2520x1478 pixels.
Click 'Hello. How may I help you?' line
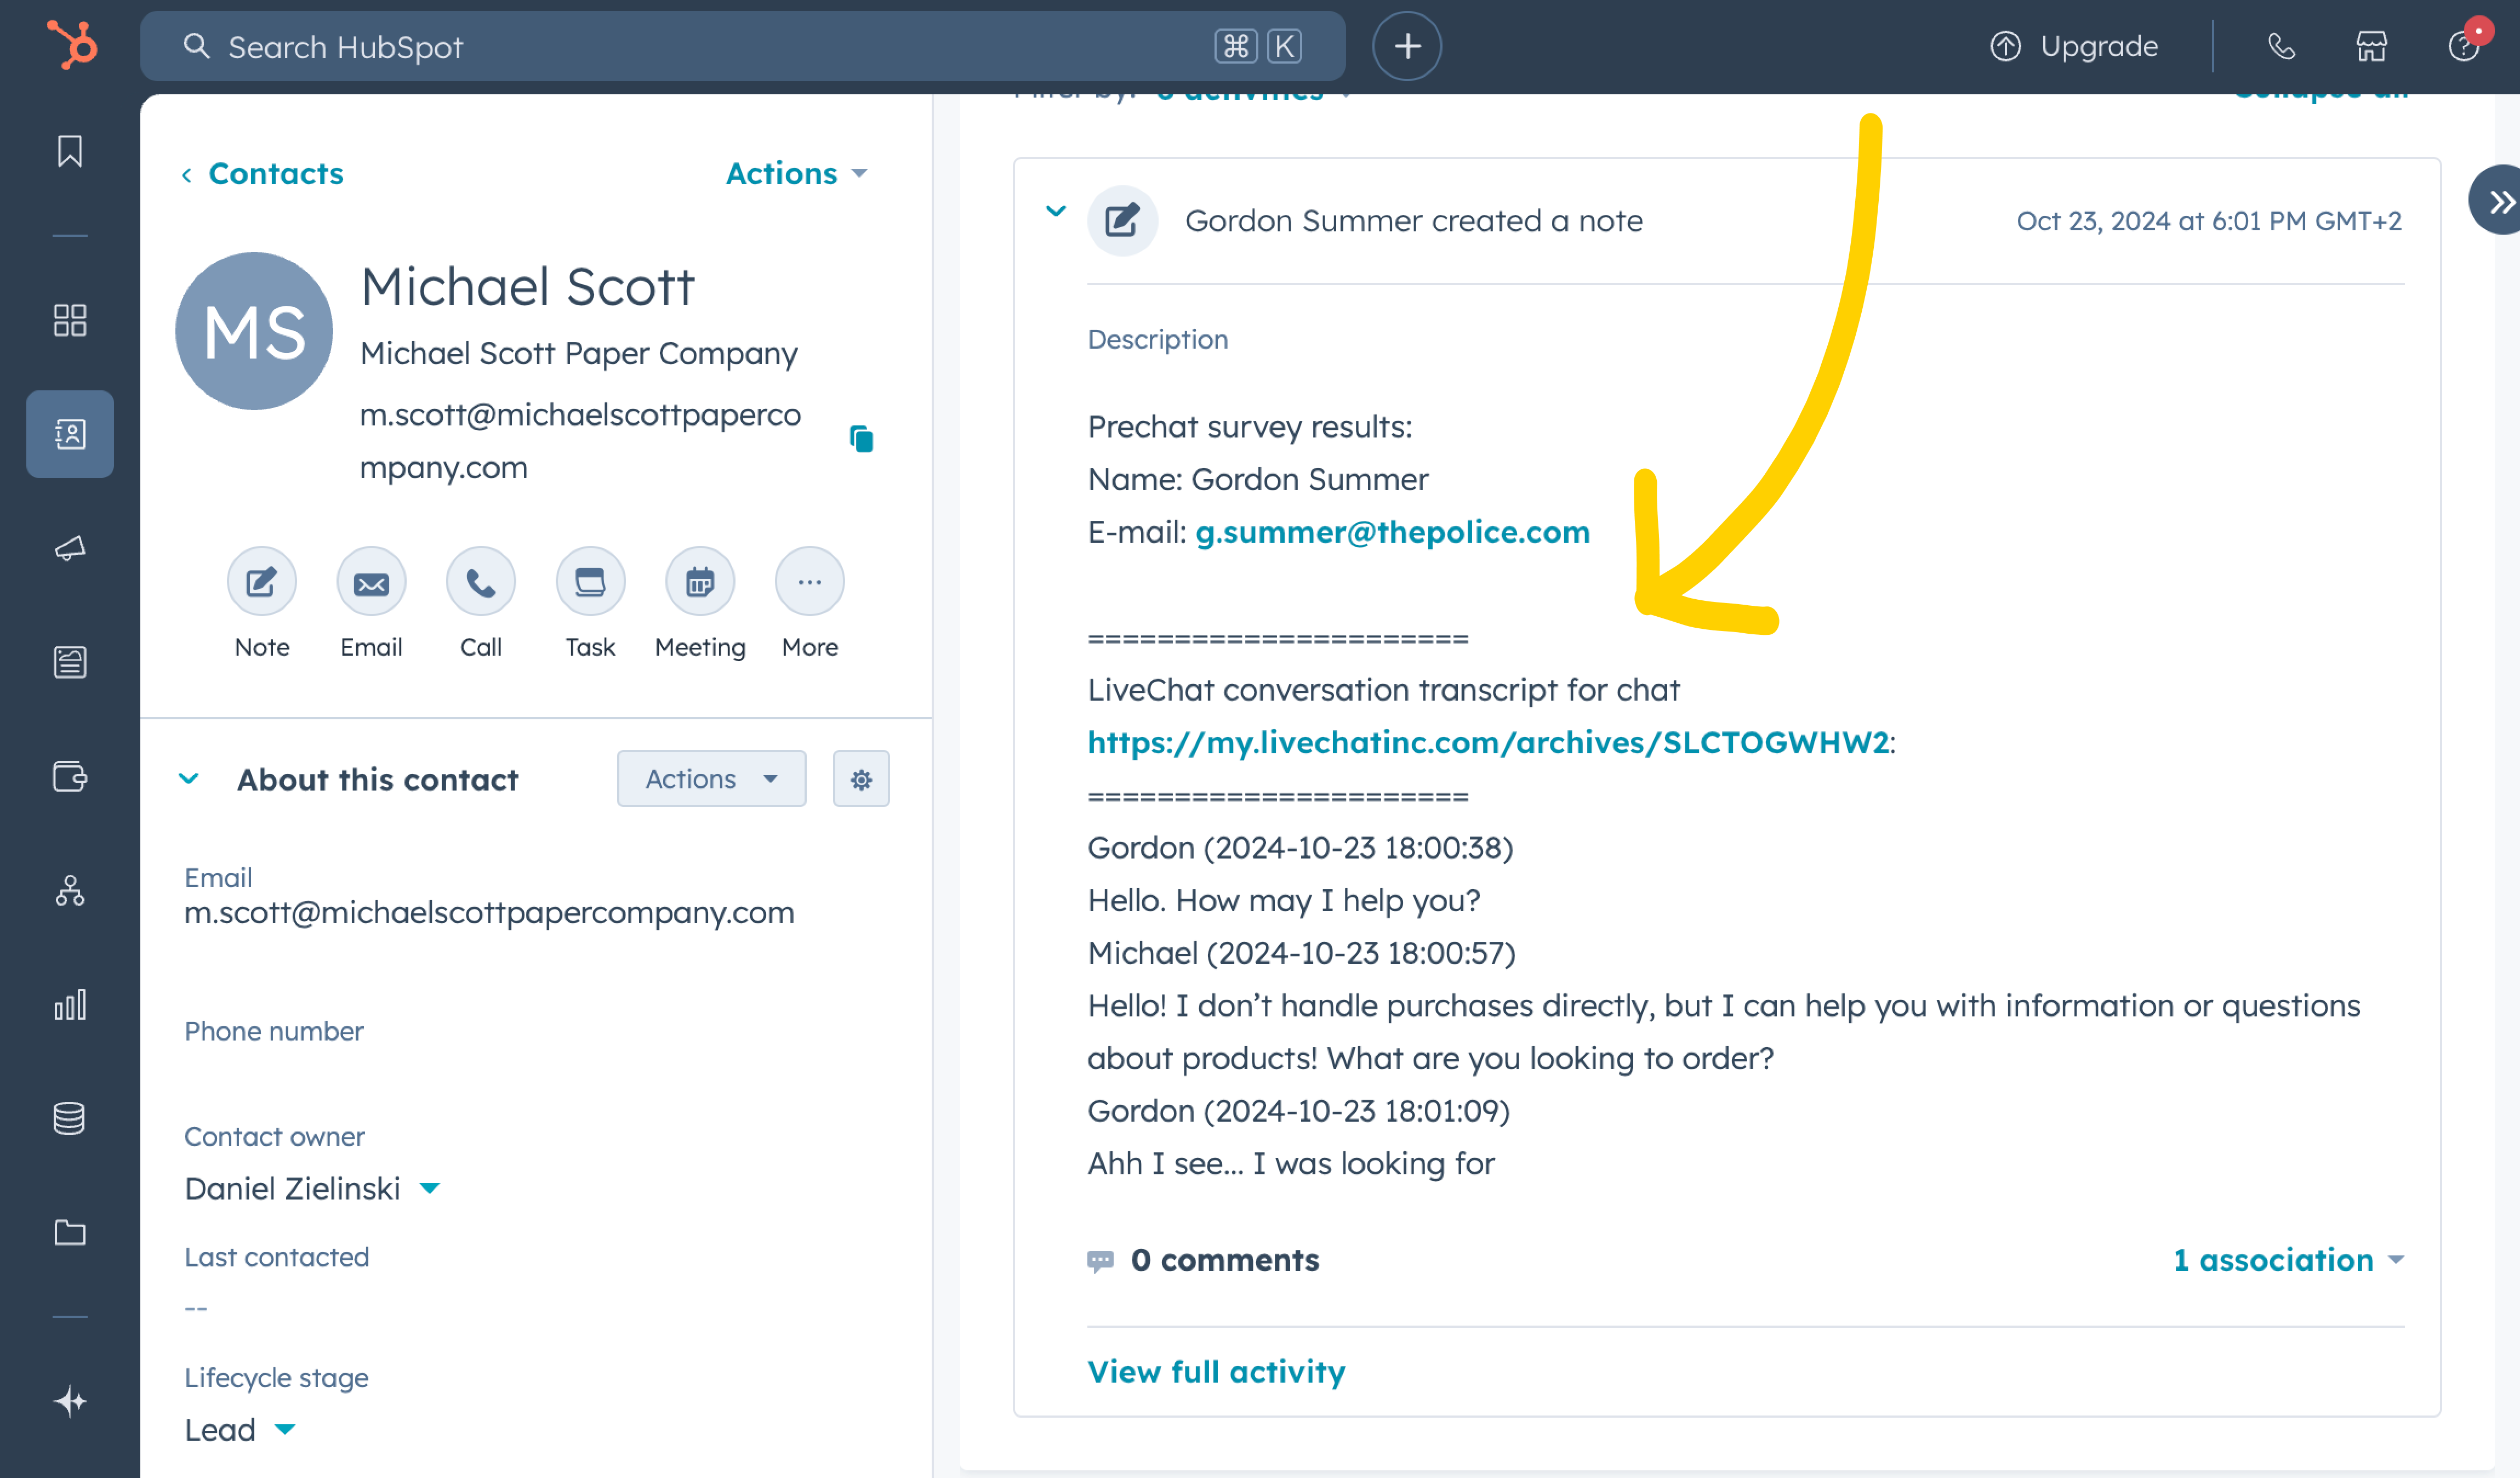point(1283,901)
